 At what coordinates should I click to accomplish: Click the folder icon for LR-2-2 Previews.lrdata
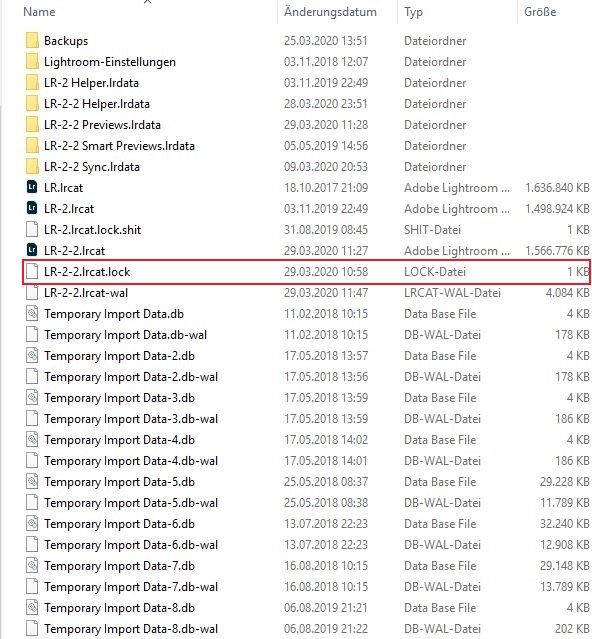pyautogui.click(x=32, y=125)
